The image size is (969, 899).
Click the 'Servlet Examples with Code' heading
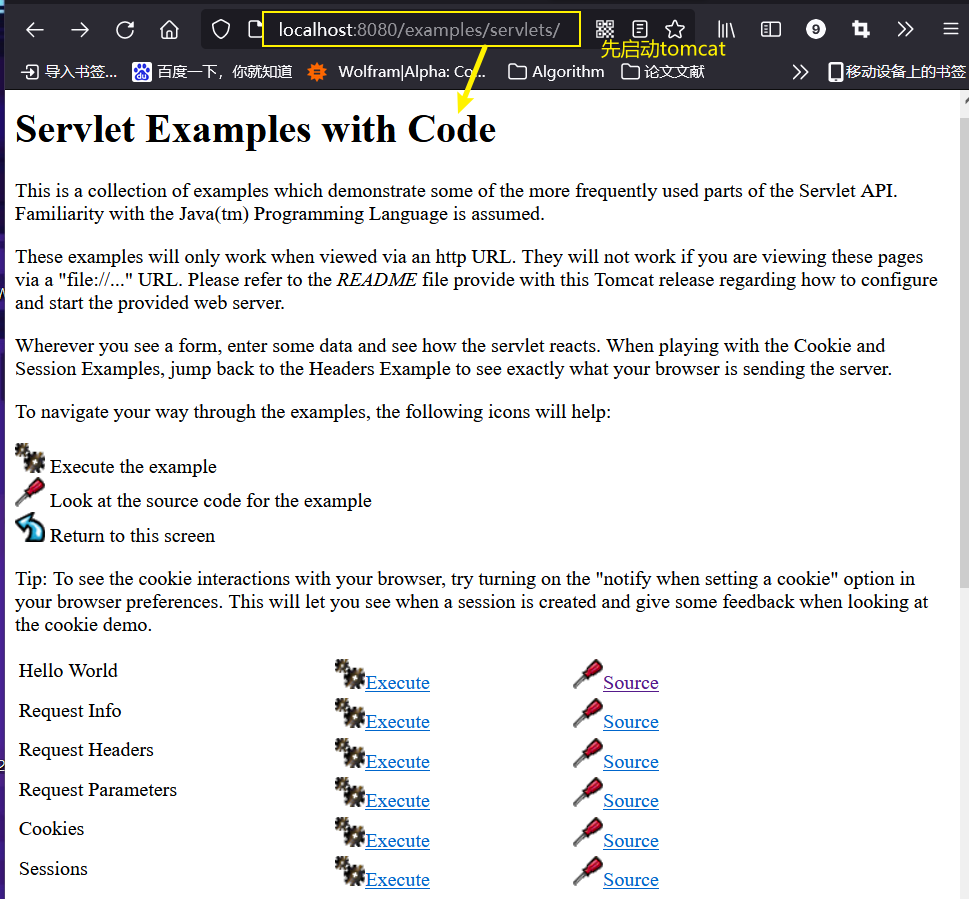pyautogui.click(x=256, y=129)
